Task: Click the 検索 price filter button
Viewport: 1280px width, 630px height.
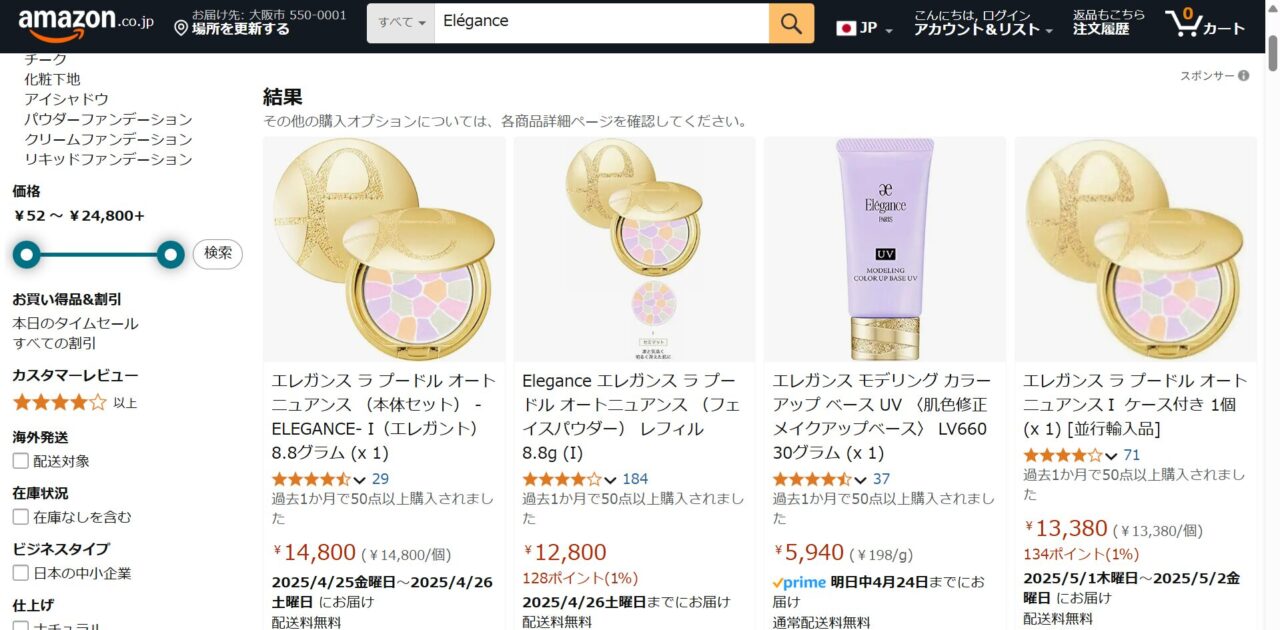Action: pyautogui.click(x=217, y=254)
